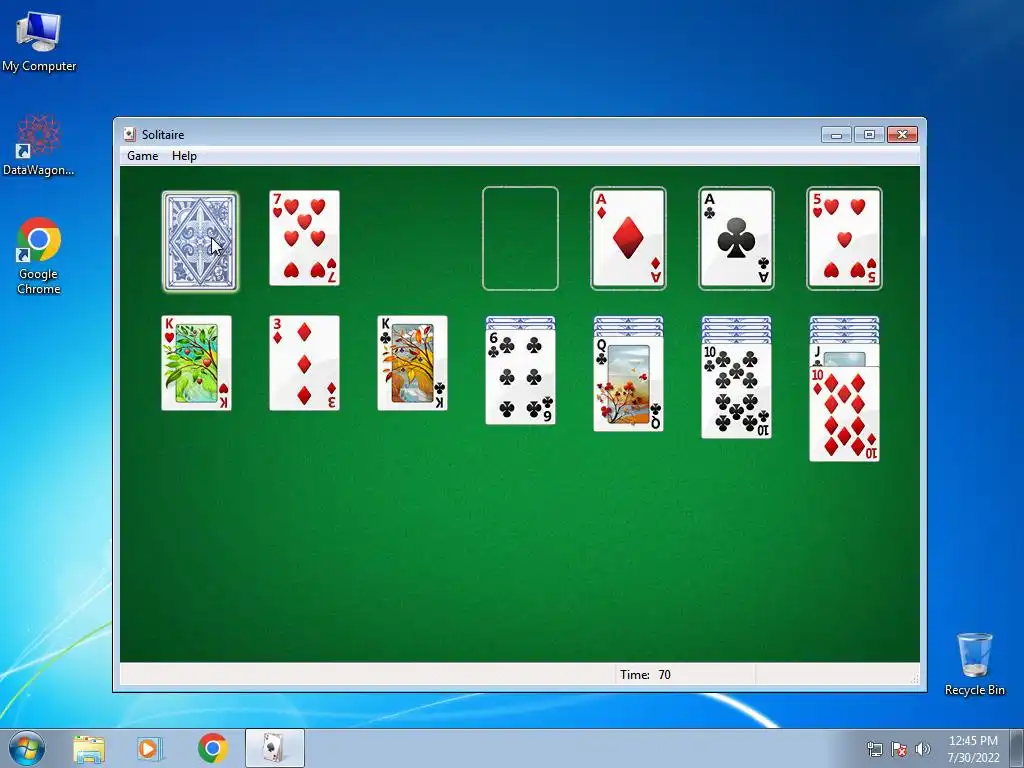Select the ace of diamonds foundation
This screenshot has height=768, width=1024.
628,238
